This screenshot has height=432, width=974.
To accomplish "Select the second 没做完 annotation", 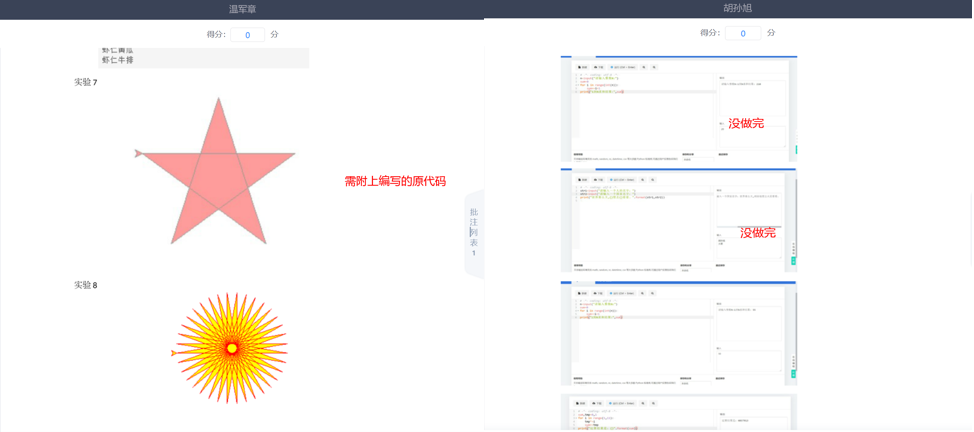I will [757, 233].
